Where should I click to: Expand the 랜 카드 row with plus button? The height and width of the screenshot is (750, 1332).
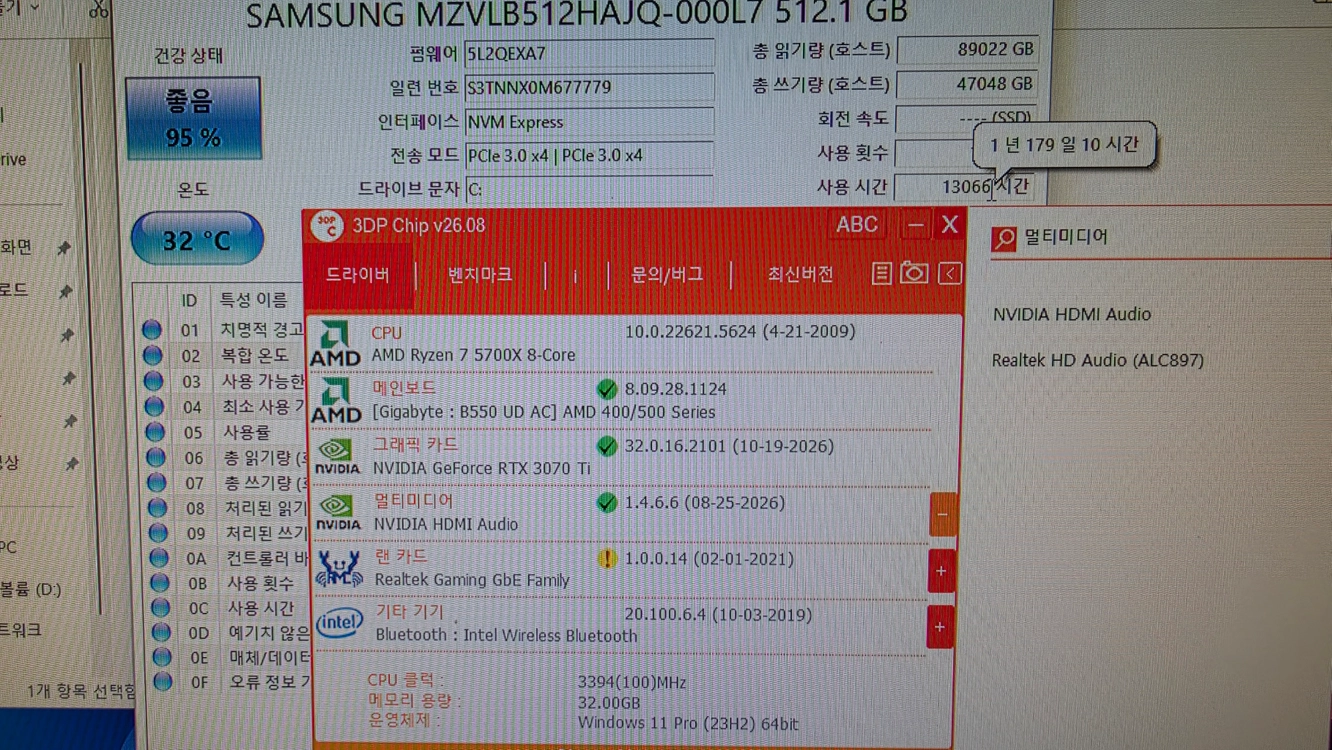tap(941, 571)
